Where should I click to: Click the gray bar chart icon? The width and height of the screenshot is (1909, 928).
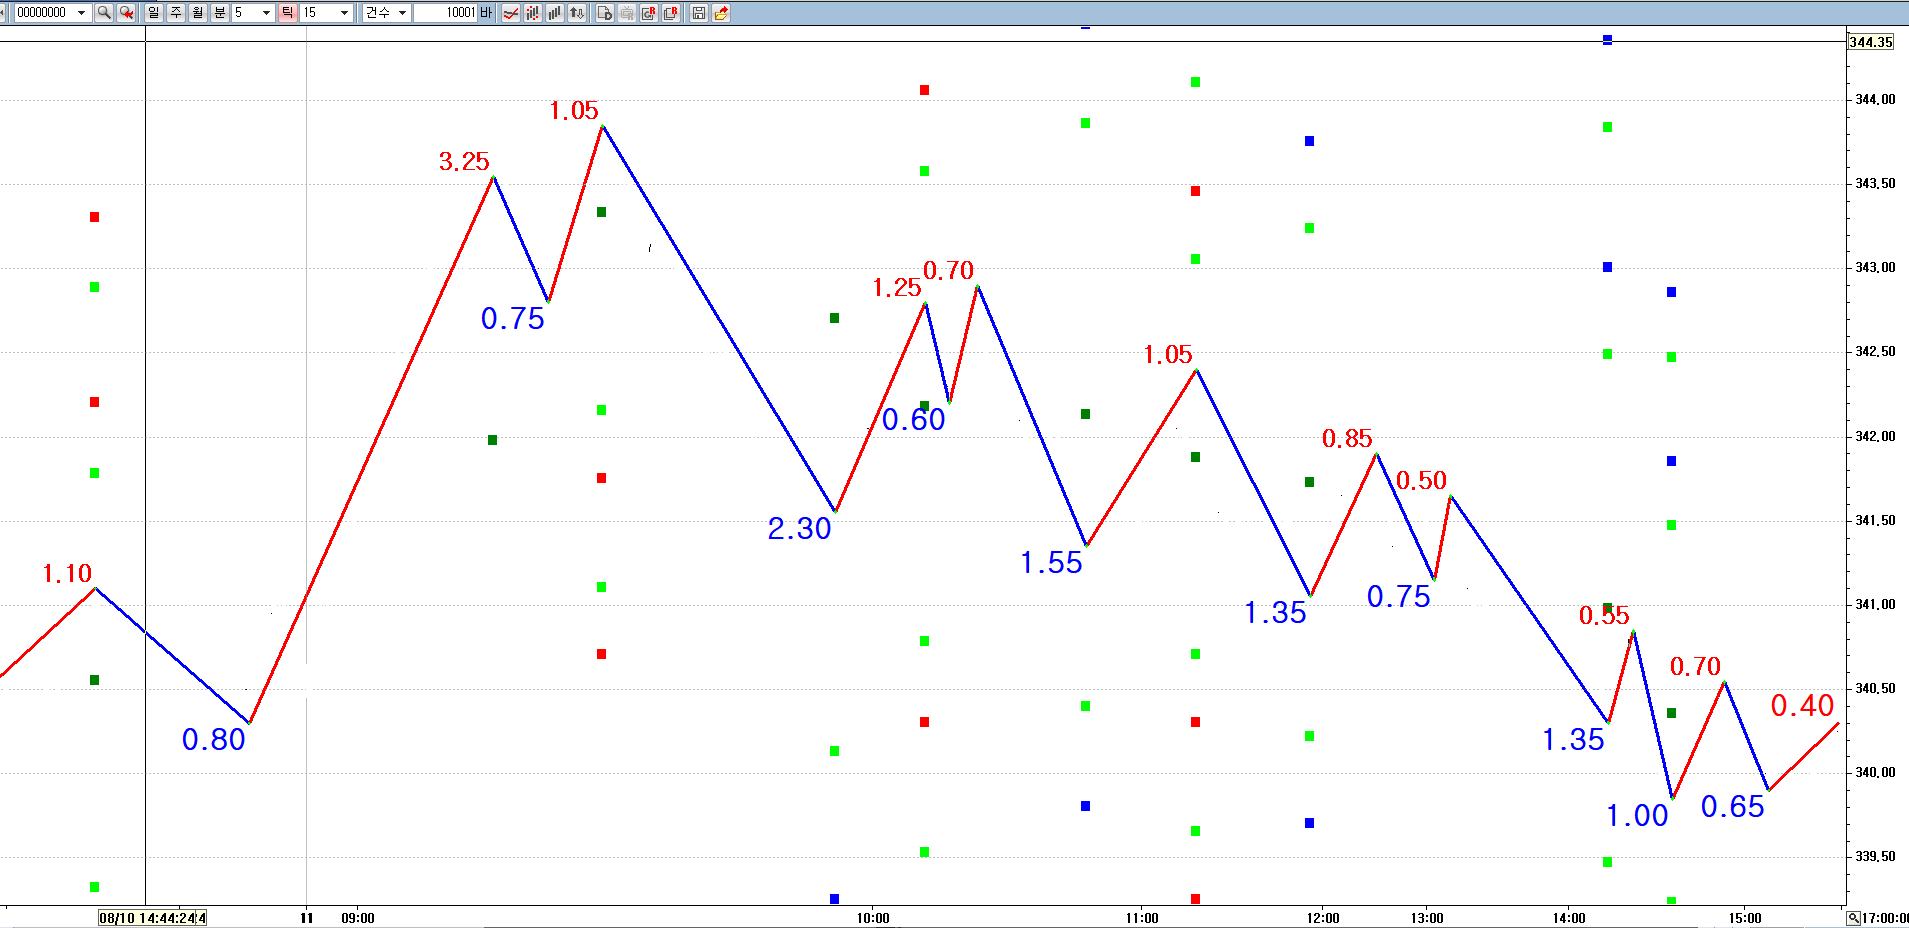555,13
